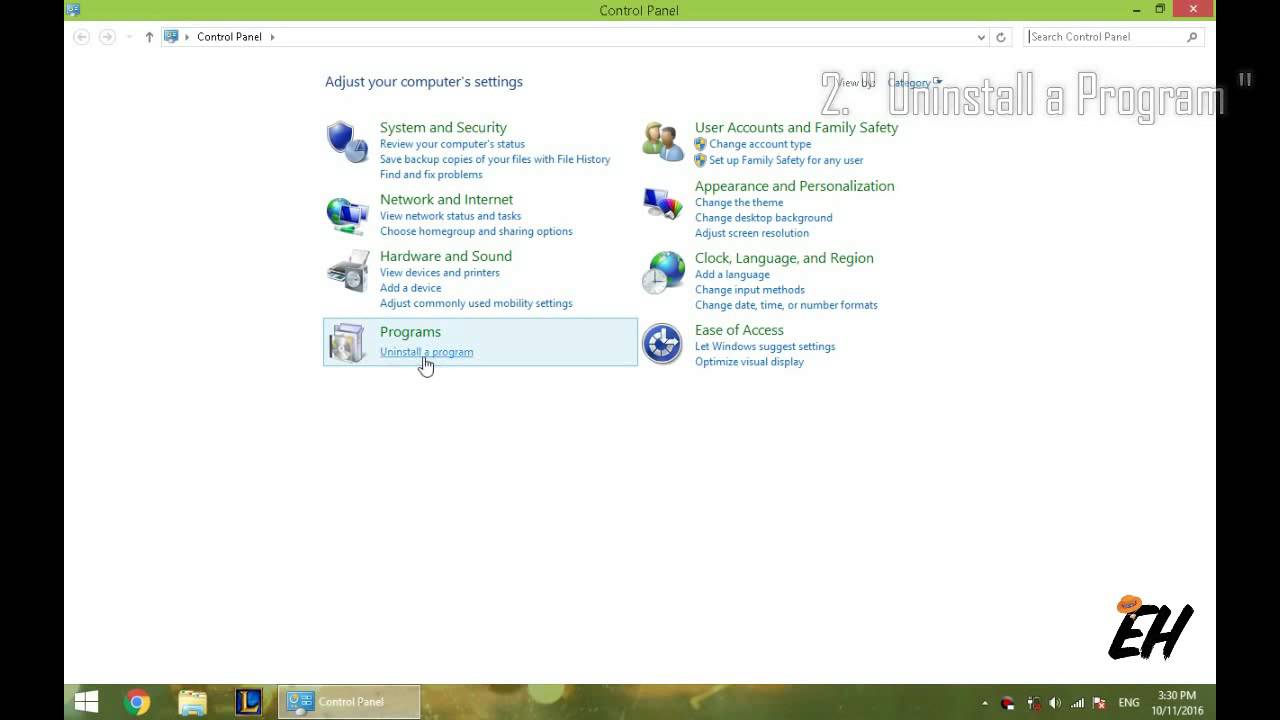Click Adjust screen resolution
The height and width of the screenshot is (720, 1280).
(x=752, y=233)
